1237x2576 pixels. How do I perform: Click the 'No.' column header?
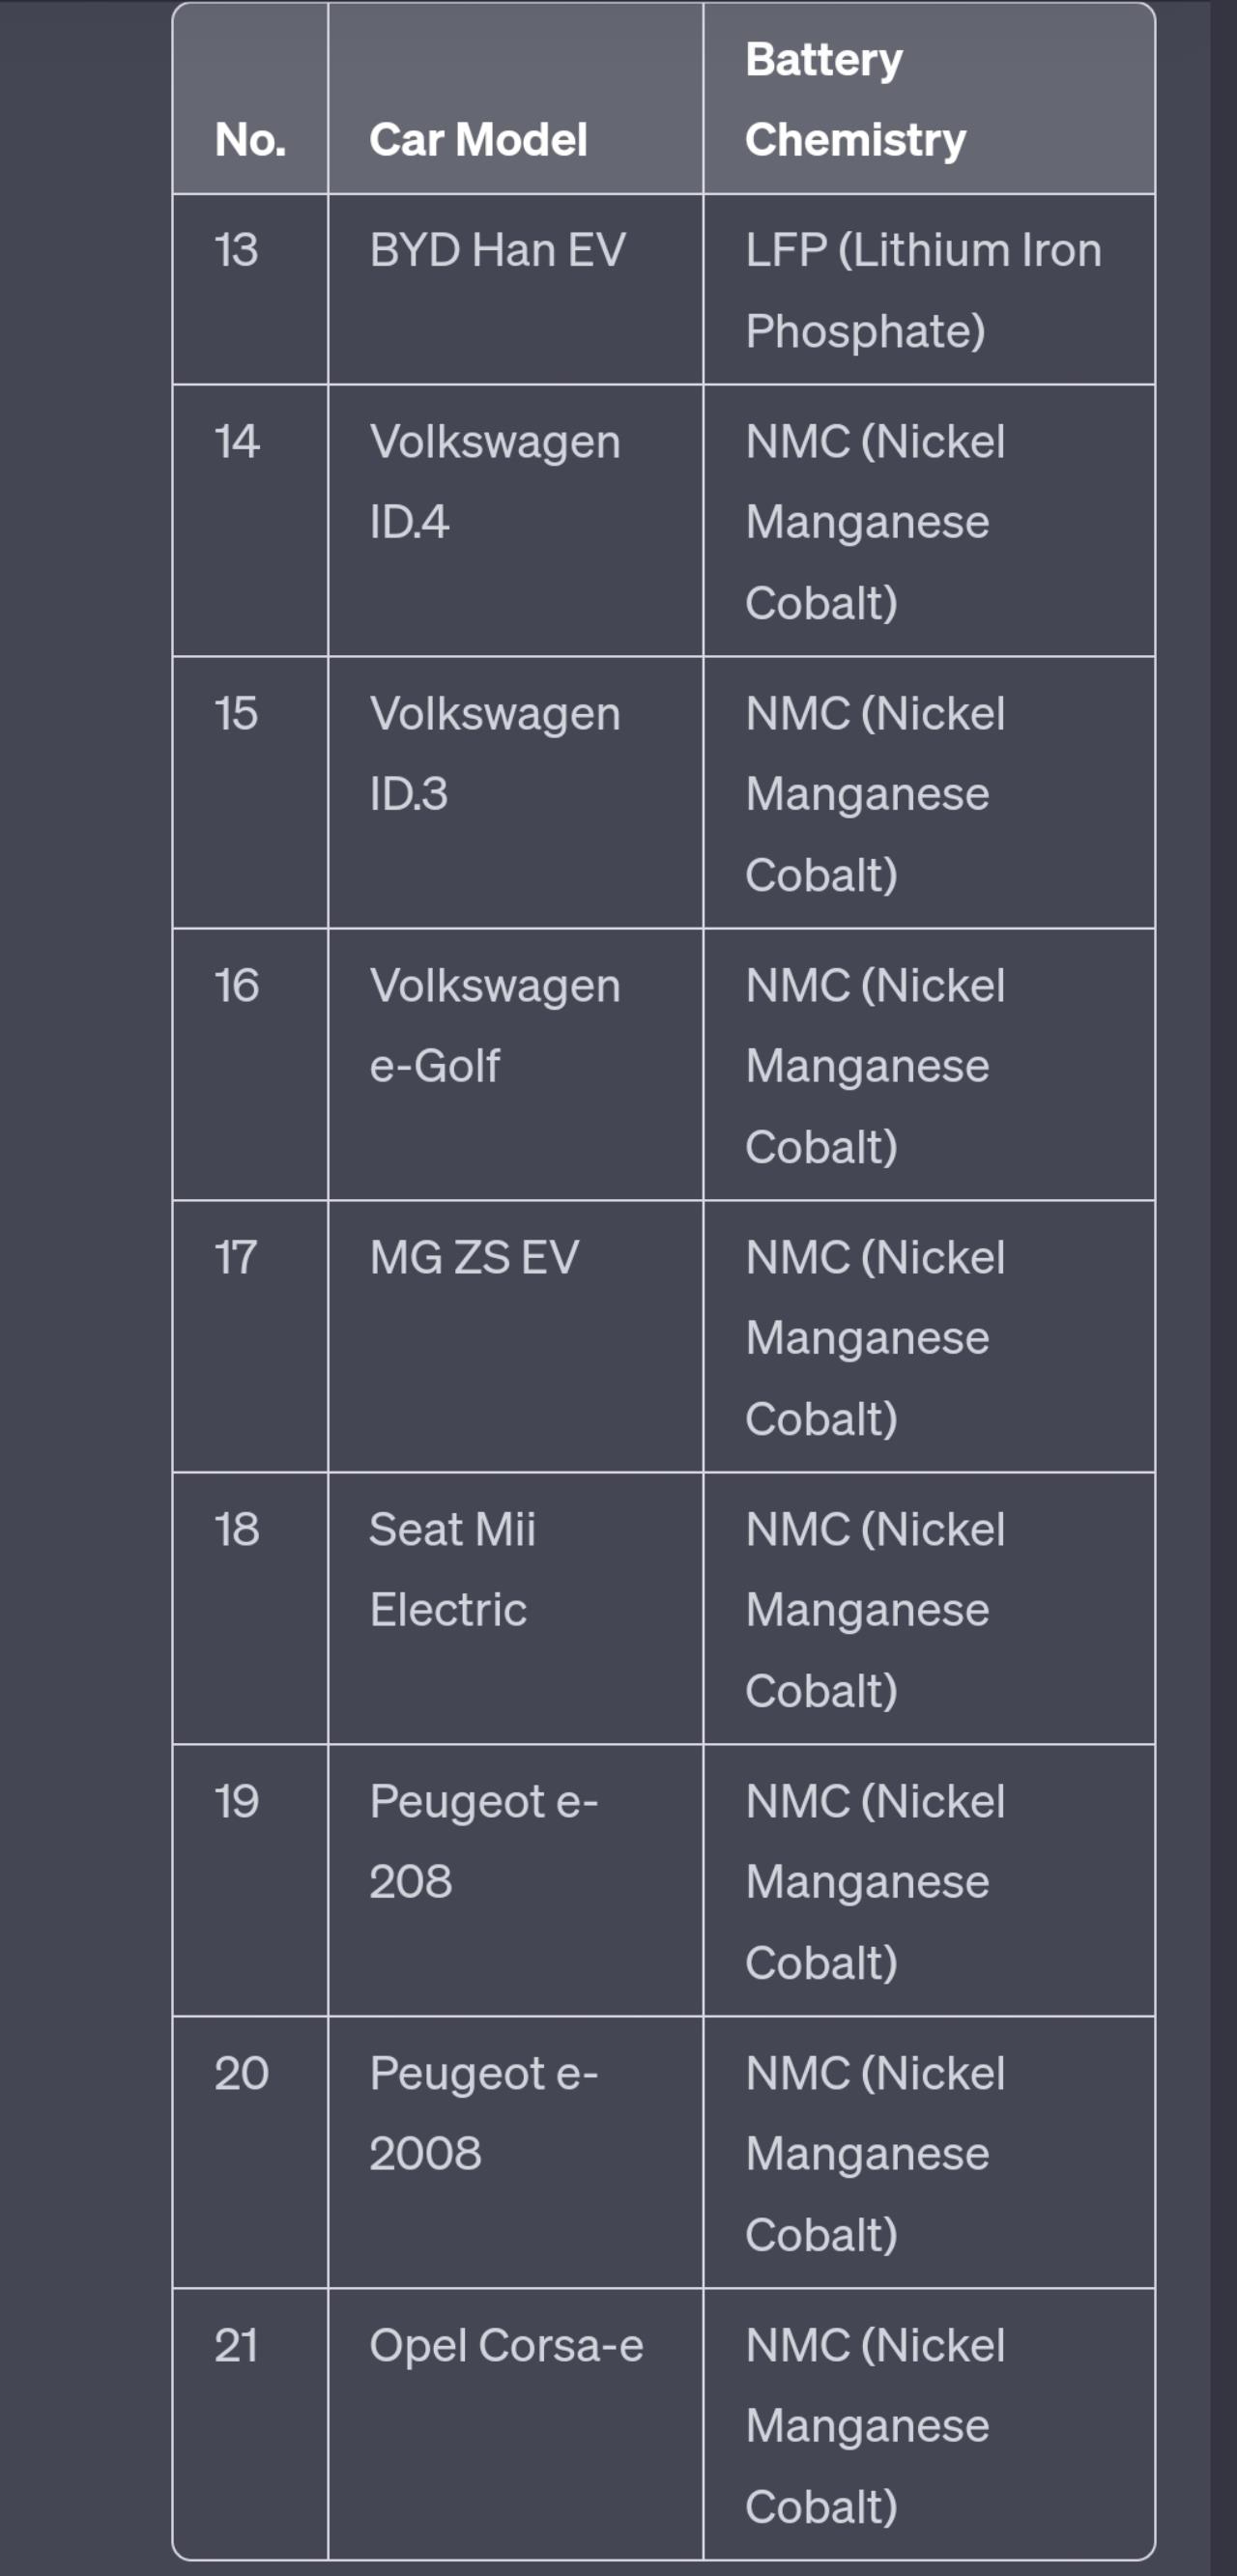coord(250,99)
